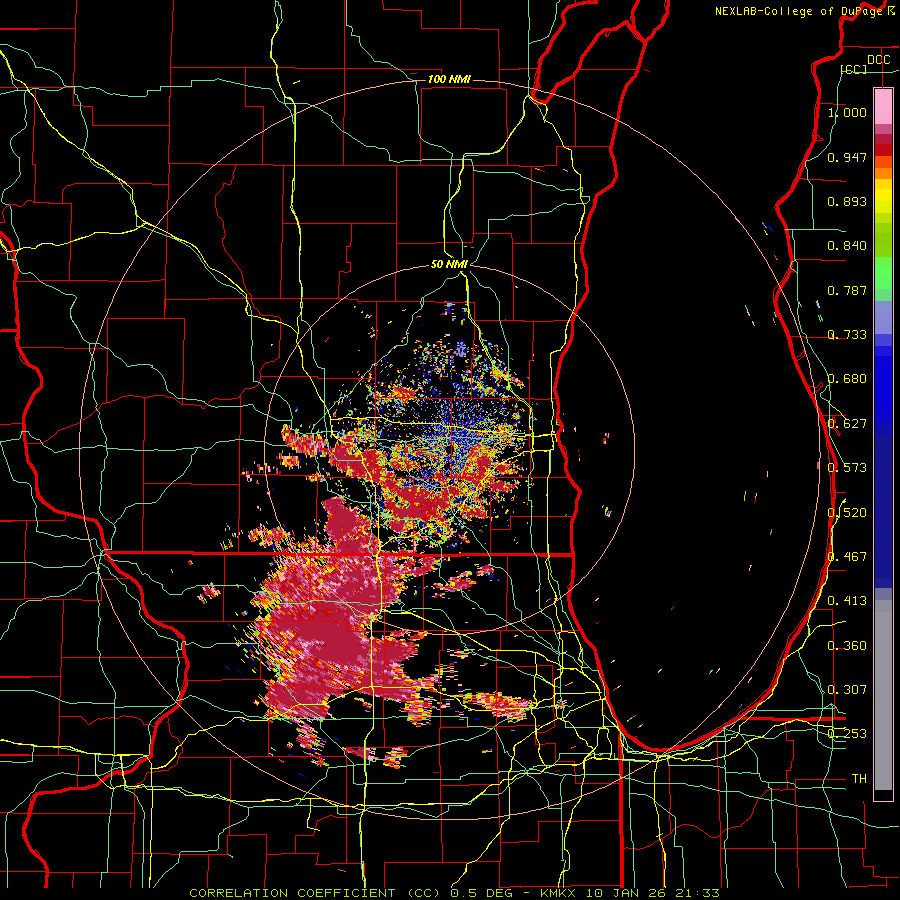Click the 0.893 scale value

[x=847, y=201]
